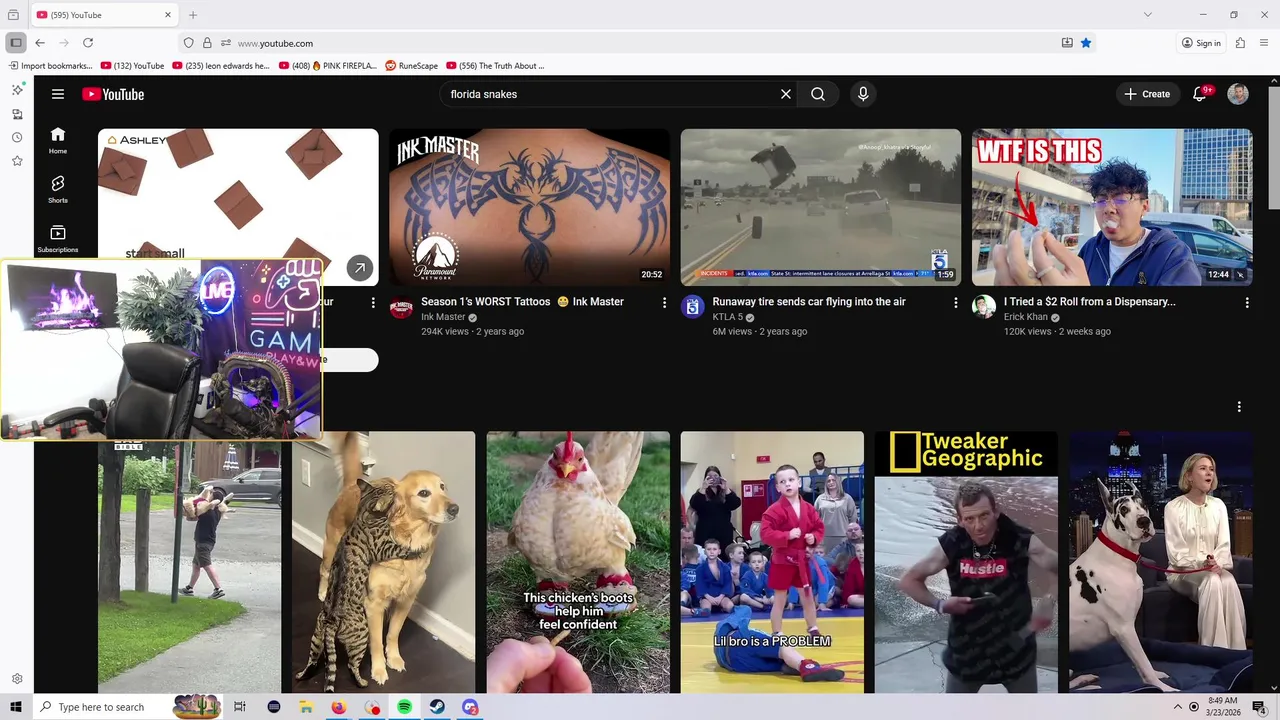The width and height of the screenshot is (1280, 720).
Task: Click the Ashley ad external link arrow
Action: [x=360, y=268]
